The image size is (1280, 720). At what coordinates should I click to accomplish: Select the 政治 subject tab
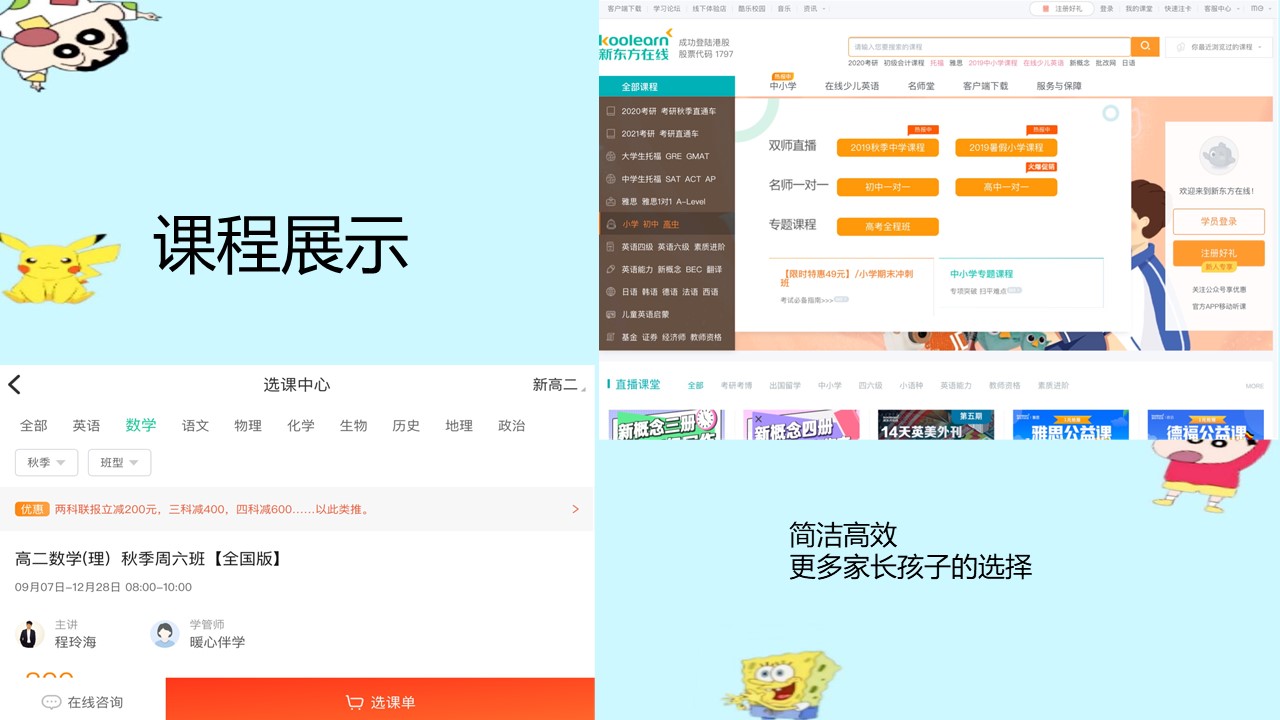click(511, 425)
